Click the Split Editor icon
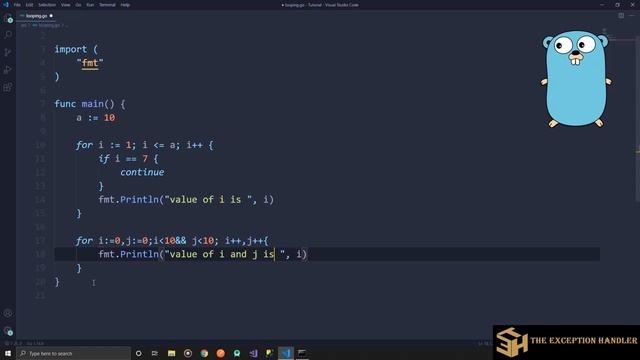640x360 pixels. tap(621, 16)
